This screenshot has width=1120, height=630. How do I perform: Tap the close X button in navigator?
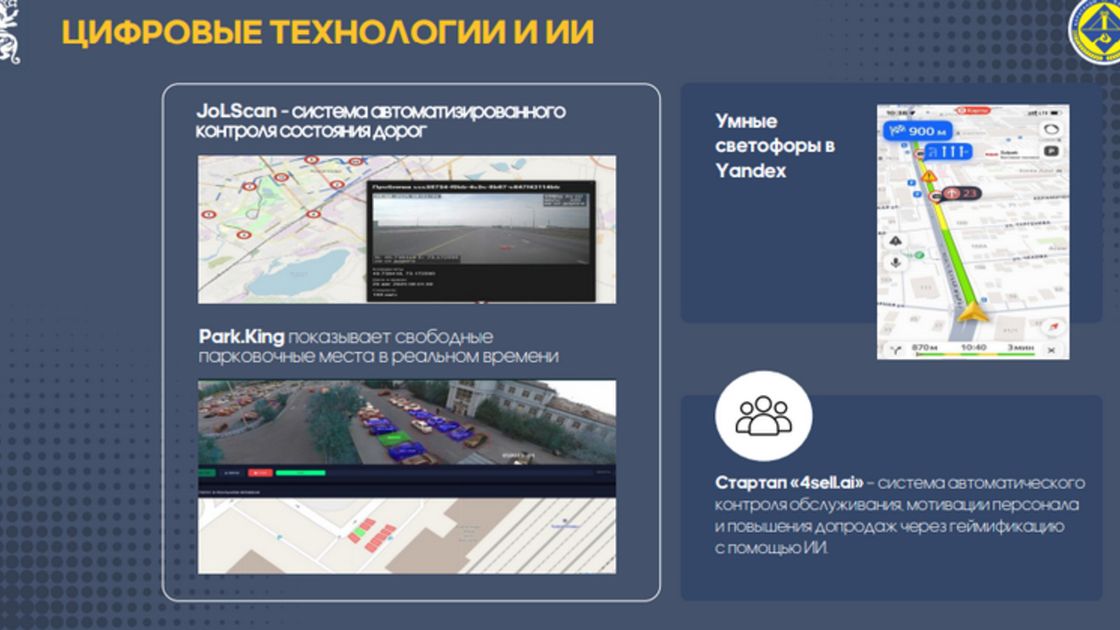click(1050, 350)
